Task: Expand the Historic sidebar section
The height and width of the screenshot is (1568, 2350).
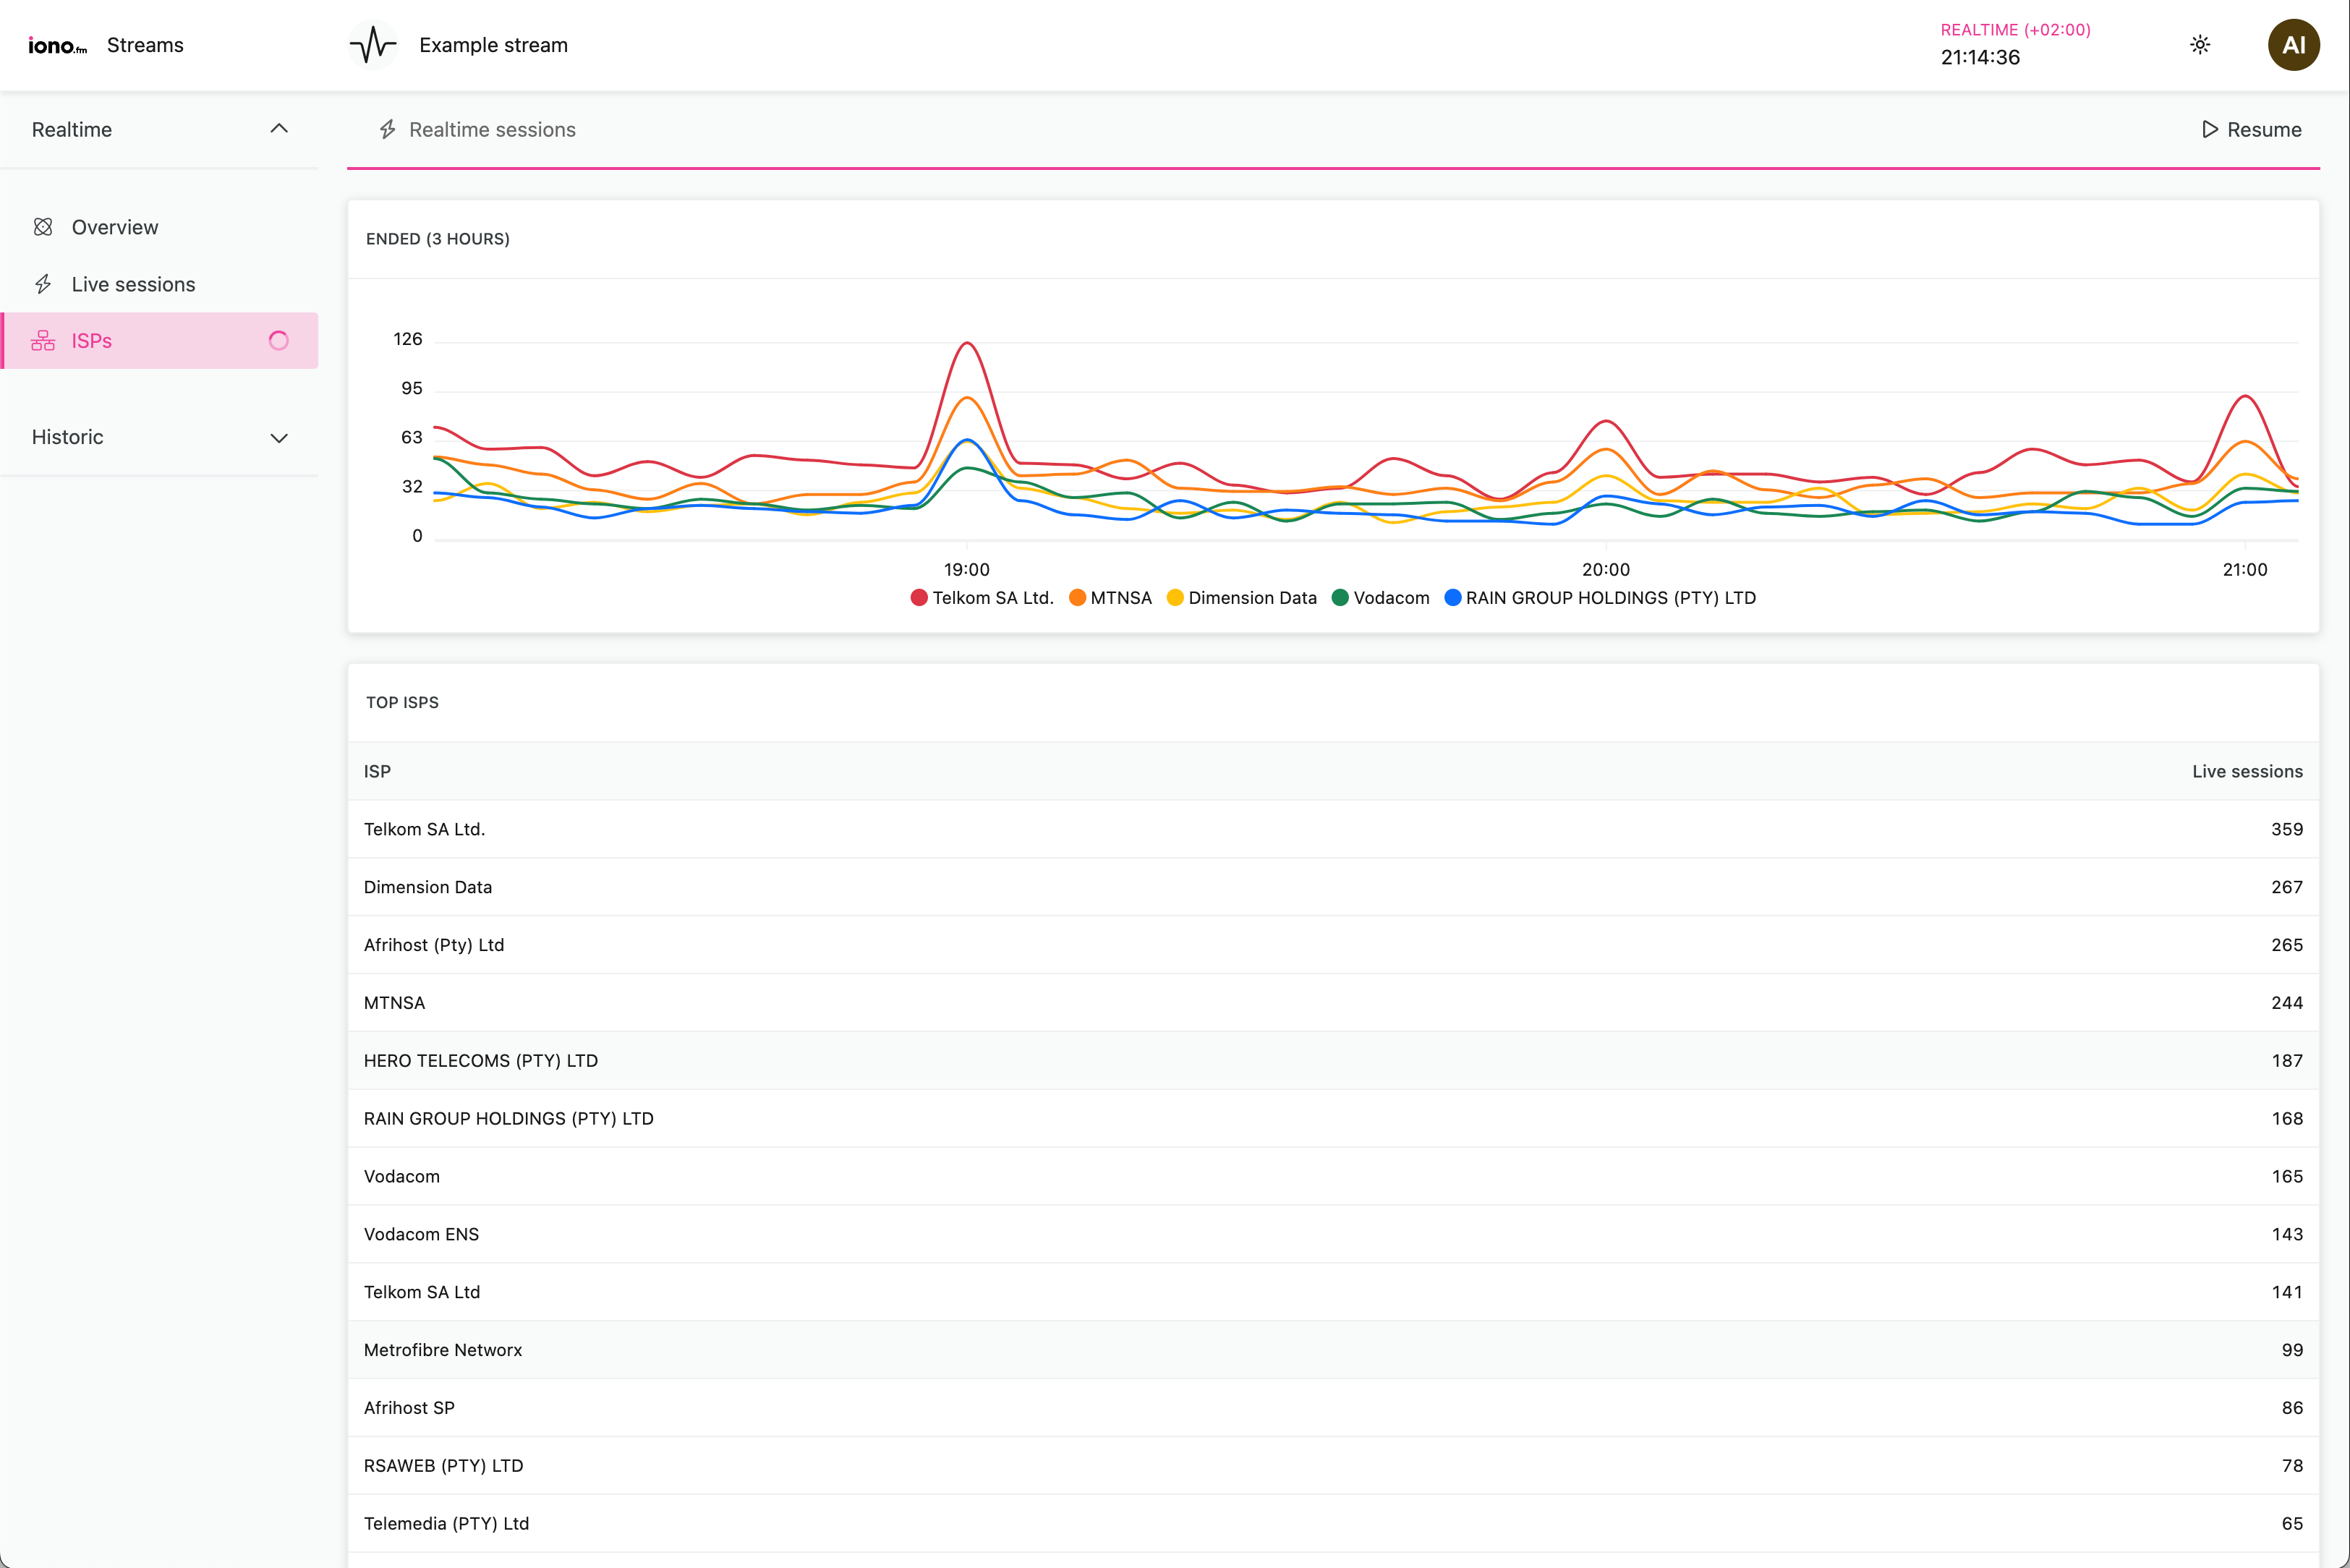Action: pos(160,437)
